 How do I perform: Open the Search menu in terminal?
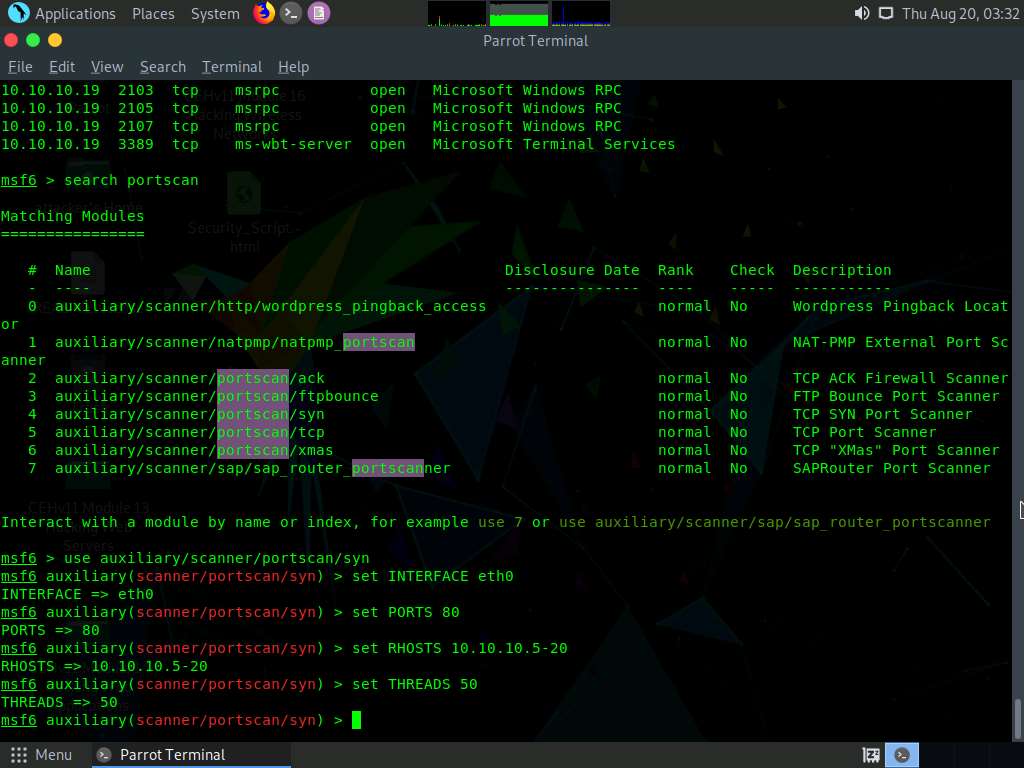pyautogui.click(x=163, y=67)
